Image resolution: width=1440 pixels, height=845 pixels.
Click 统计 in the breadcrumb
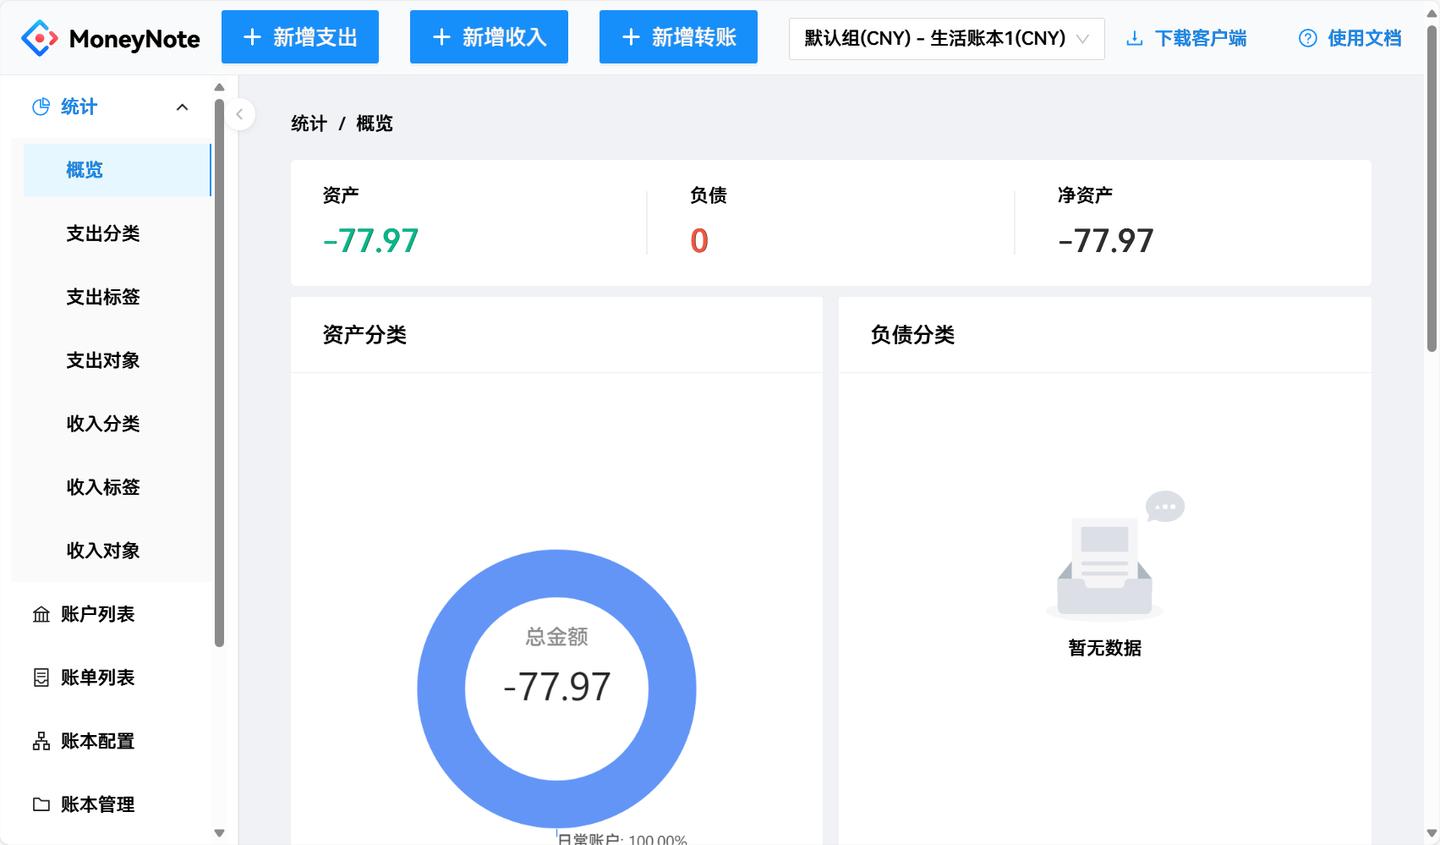tap(308, 123)
